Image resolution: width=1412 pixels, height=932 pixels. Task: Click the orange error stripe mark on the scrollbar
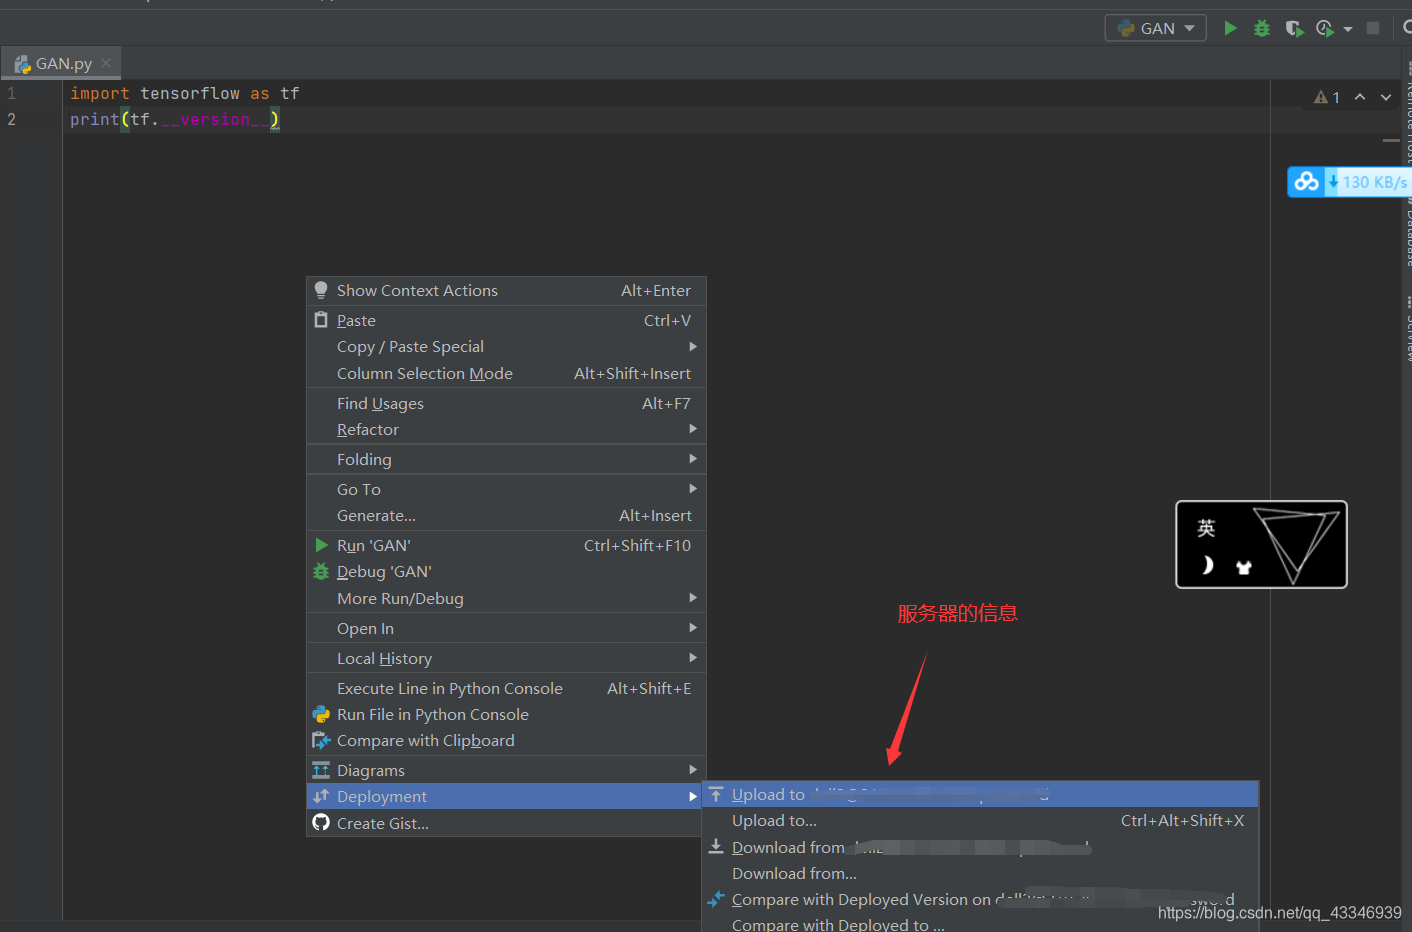coord(1391,140)
